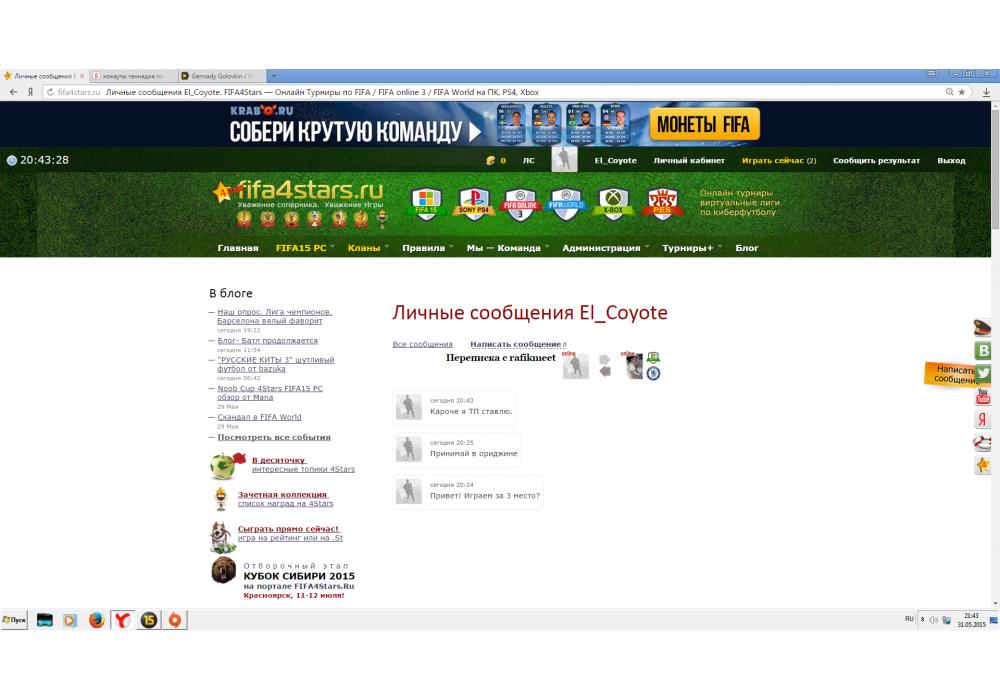The height and width of the screenshot is (700, 1000).
Task: Expand the Кланы navigation dropdown
Action: pos(366,248)
